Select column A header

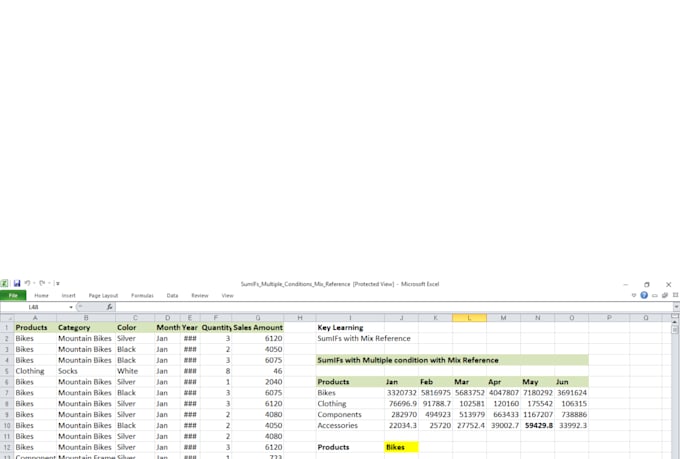click(x=35, y=318)
